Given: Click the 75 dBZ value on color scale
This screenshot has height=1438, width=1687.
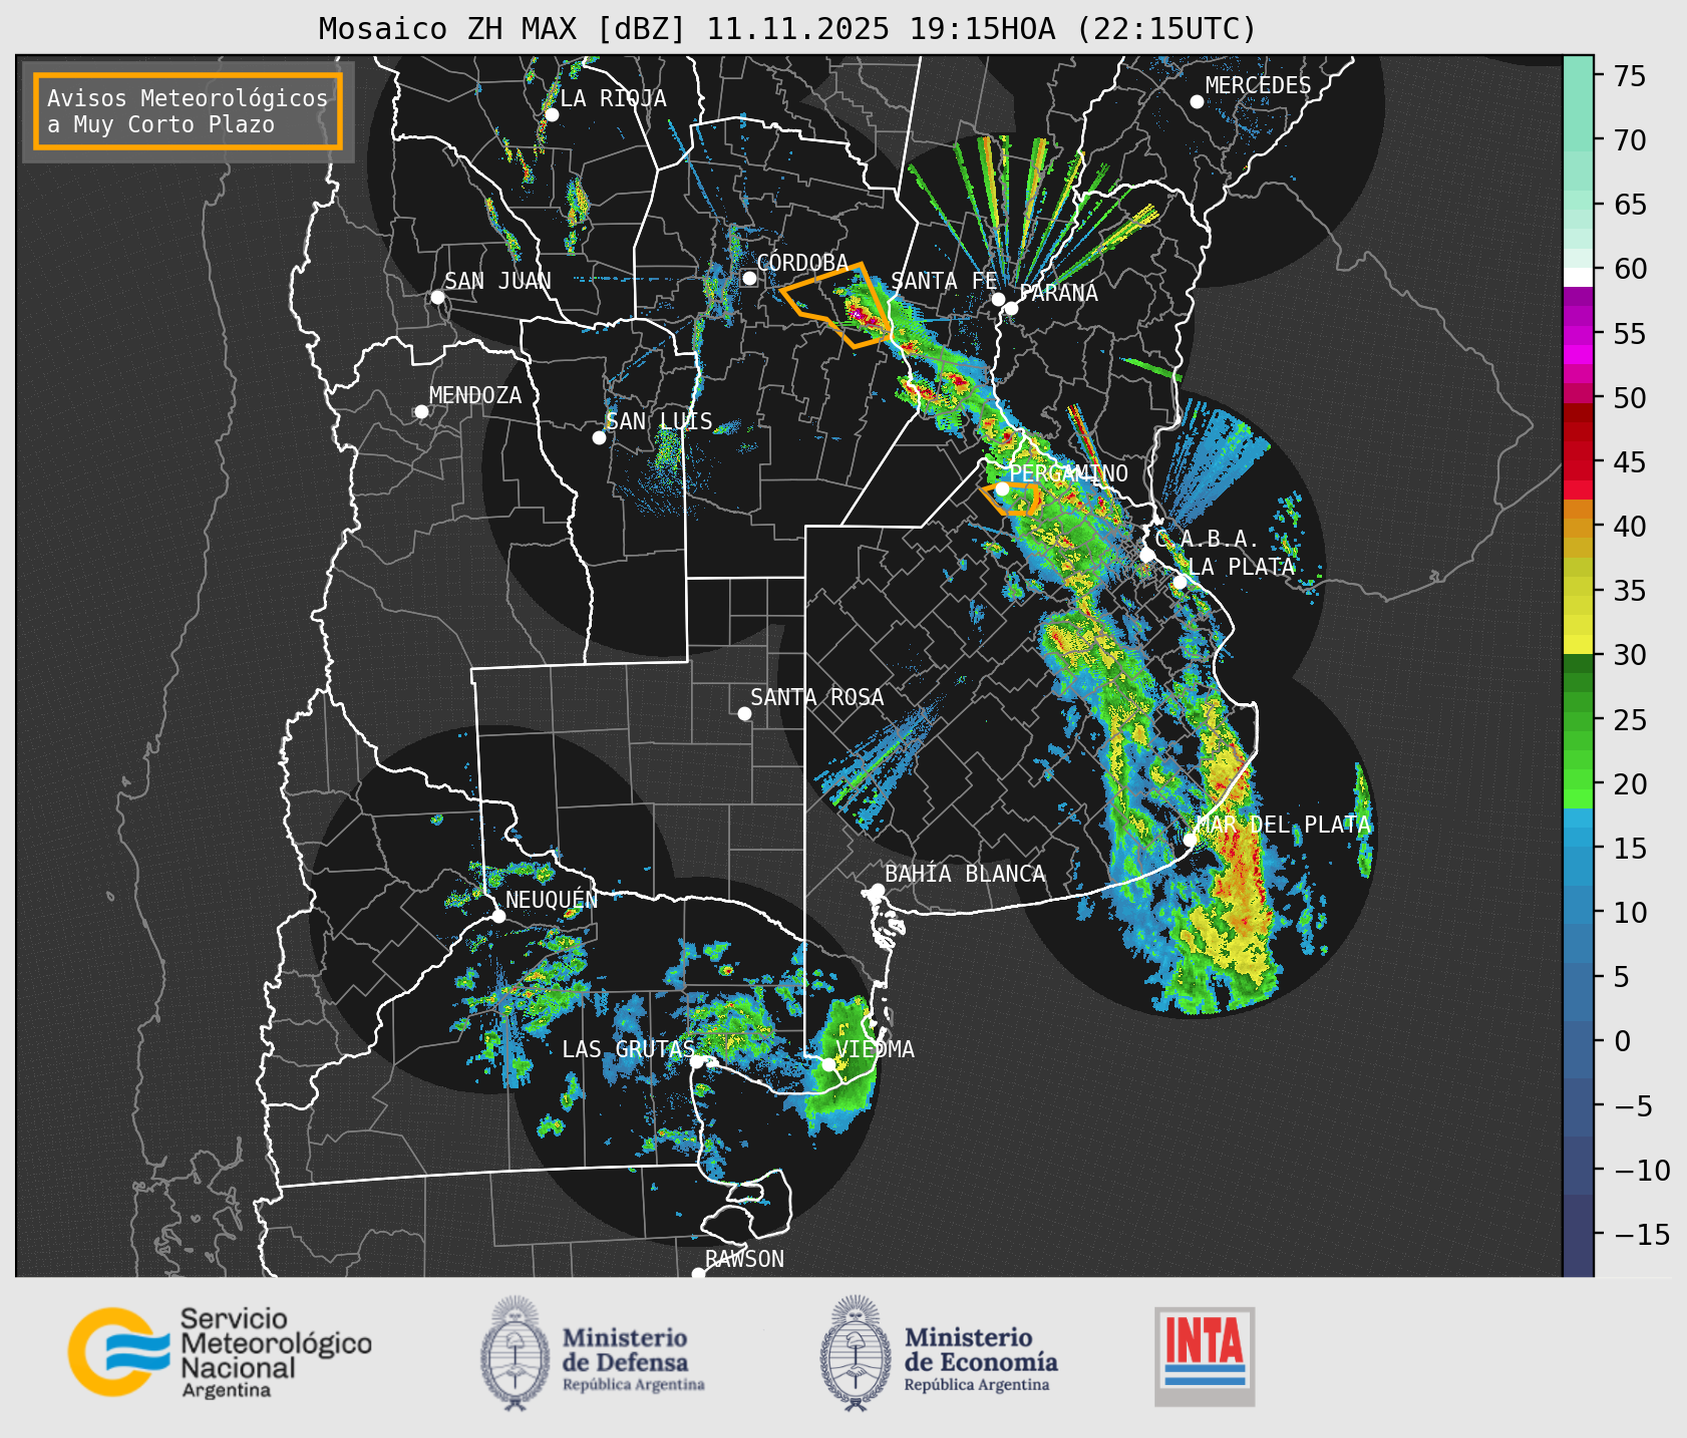Looking at the screenshot, I should pos(1629,76).
